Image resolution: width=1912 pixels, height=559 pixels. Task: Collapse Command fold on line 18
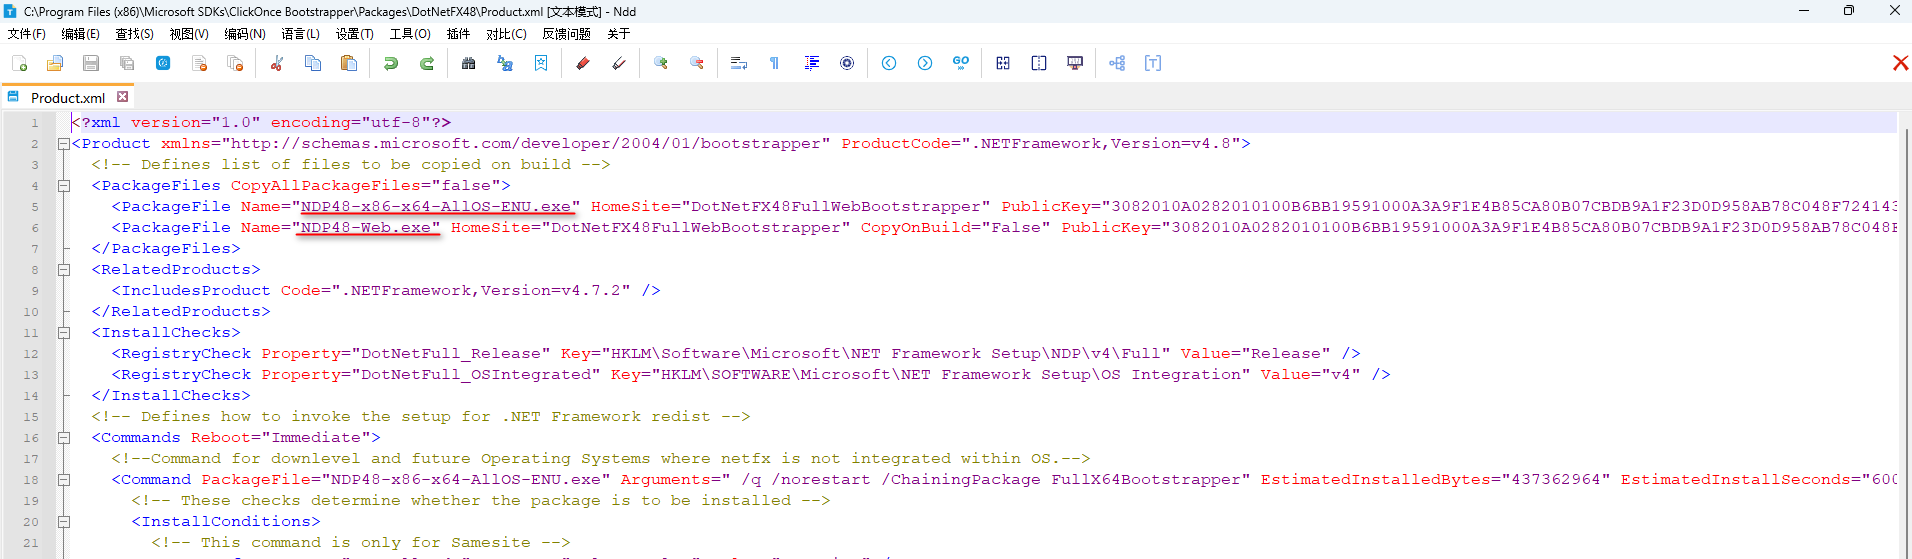point(64,480)
